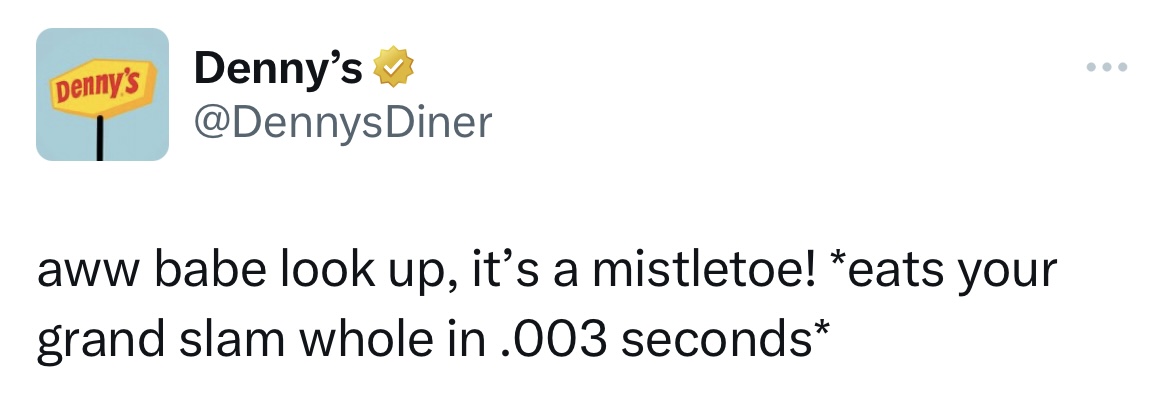Viewport: 1170px width, 405px height.
Task: Click the gold verified badge beside Denny's
Action: [x=394, y=68]
